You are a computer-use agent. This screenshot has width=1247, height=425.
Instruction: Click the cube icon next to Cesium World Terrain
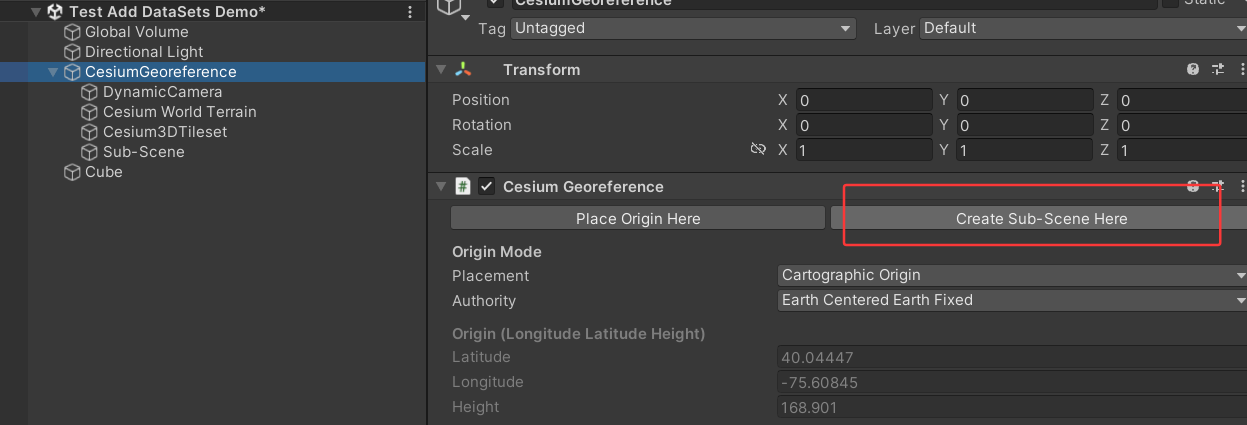[x=90, y=112]
